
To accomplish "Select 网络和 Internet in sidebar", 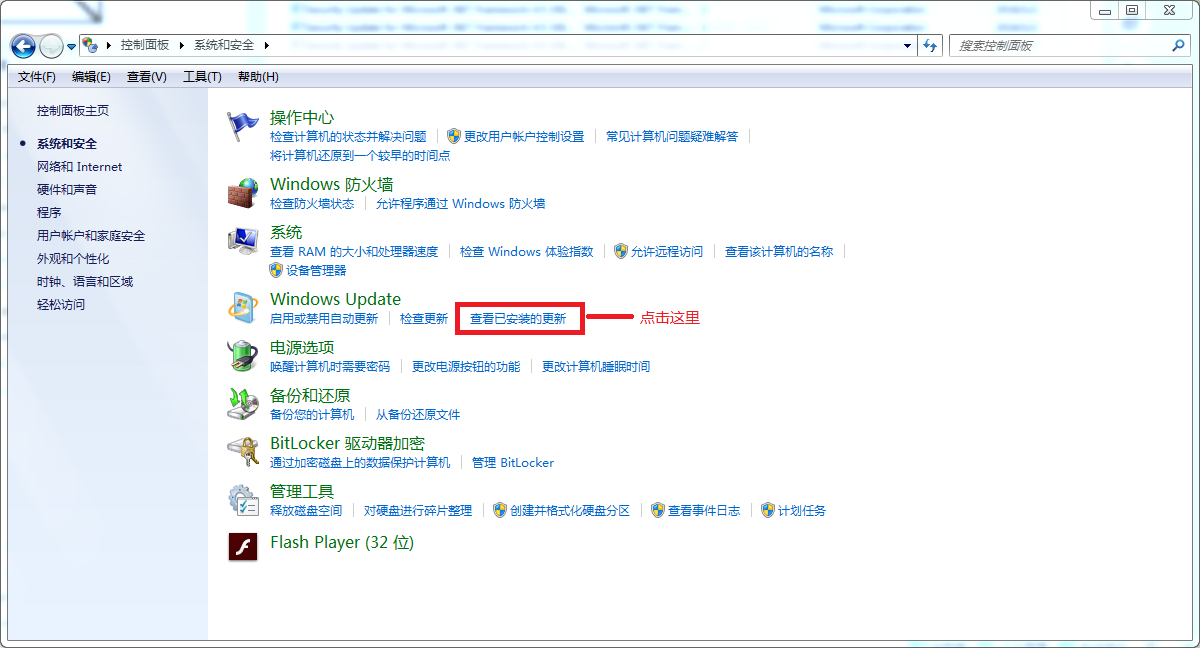I will (x=80, y=167).
